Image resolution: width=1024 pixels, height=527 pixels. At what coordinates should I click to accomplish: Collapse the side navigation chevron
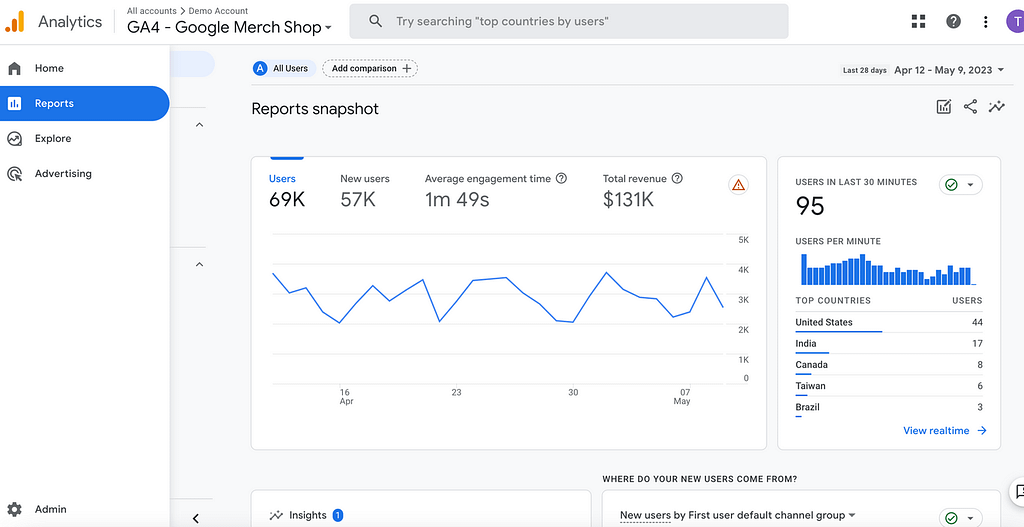tap(196, 518)
